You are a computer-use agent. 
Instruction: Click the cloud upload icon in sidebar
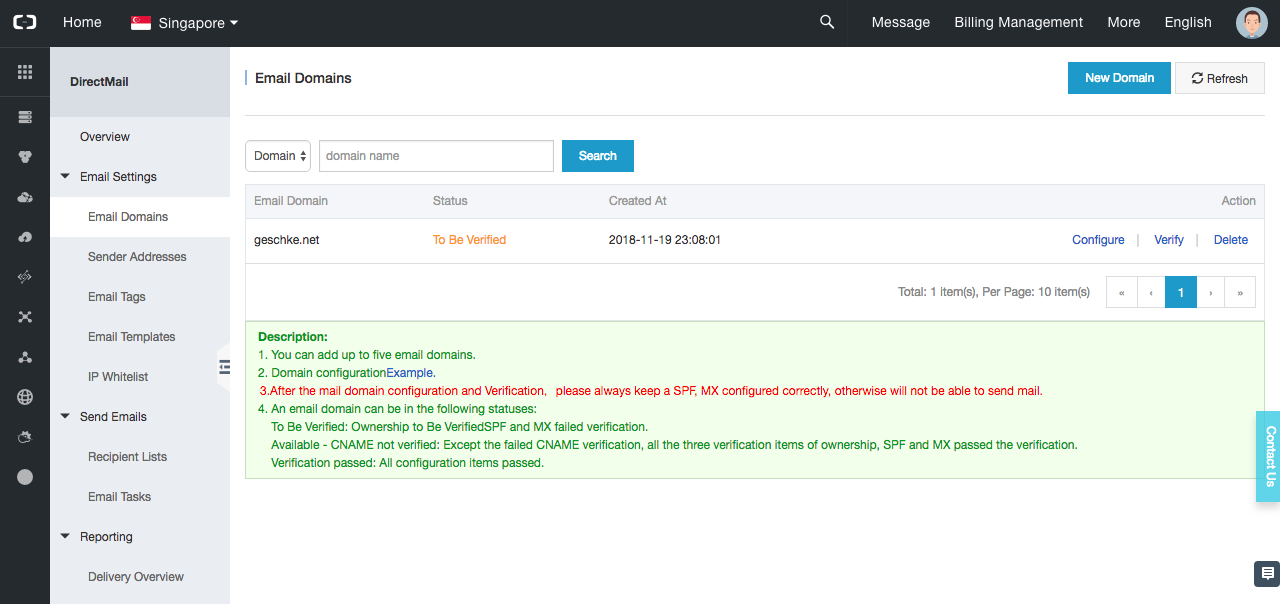(x=25, y=237)
